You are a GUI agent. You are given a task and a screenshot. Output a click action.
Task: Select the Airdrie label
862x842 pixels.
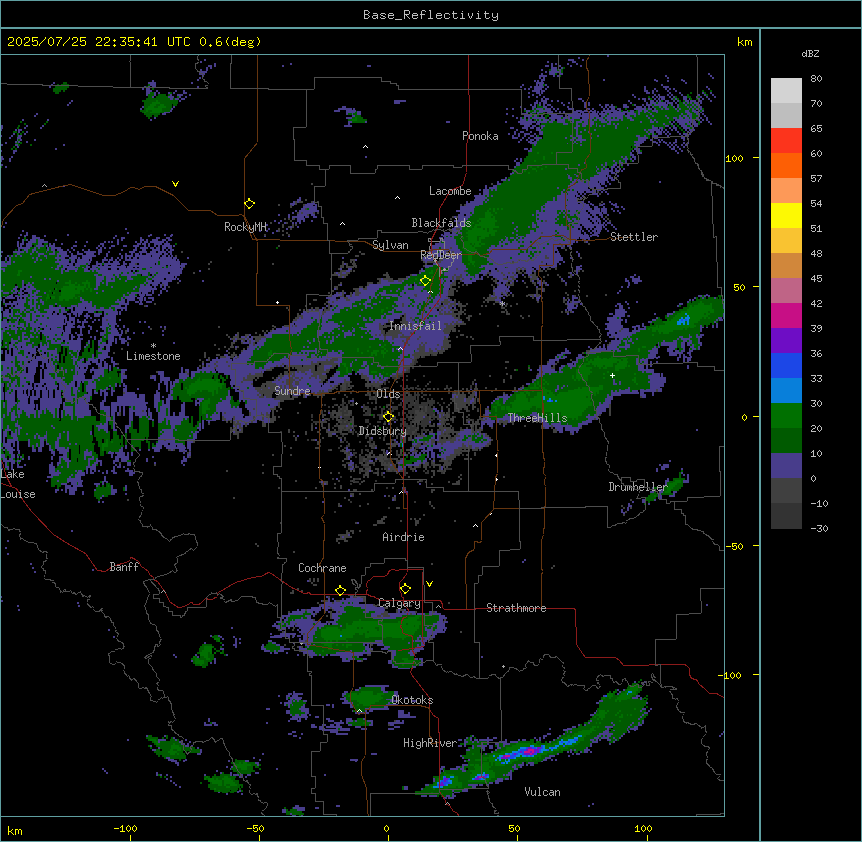tap(404, 537)
